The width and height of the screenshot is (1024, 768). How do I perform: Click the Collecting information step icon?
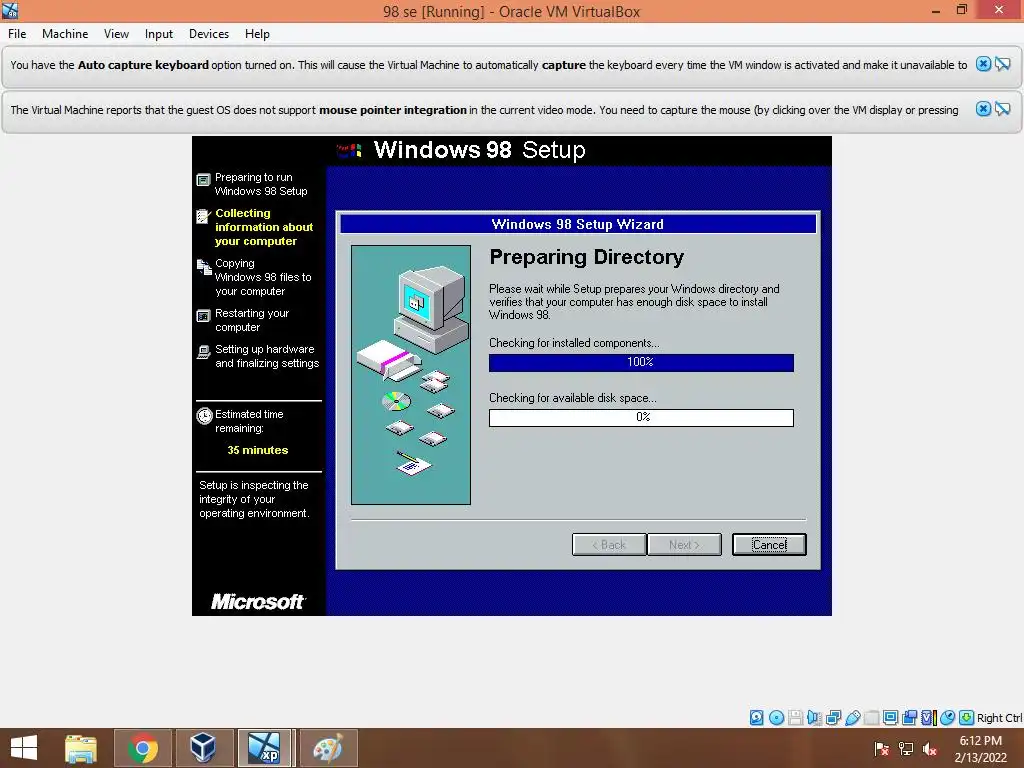coord(204,217)
